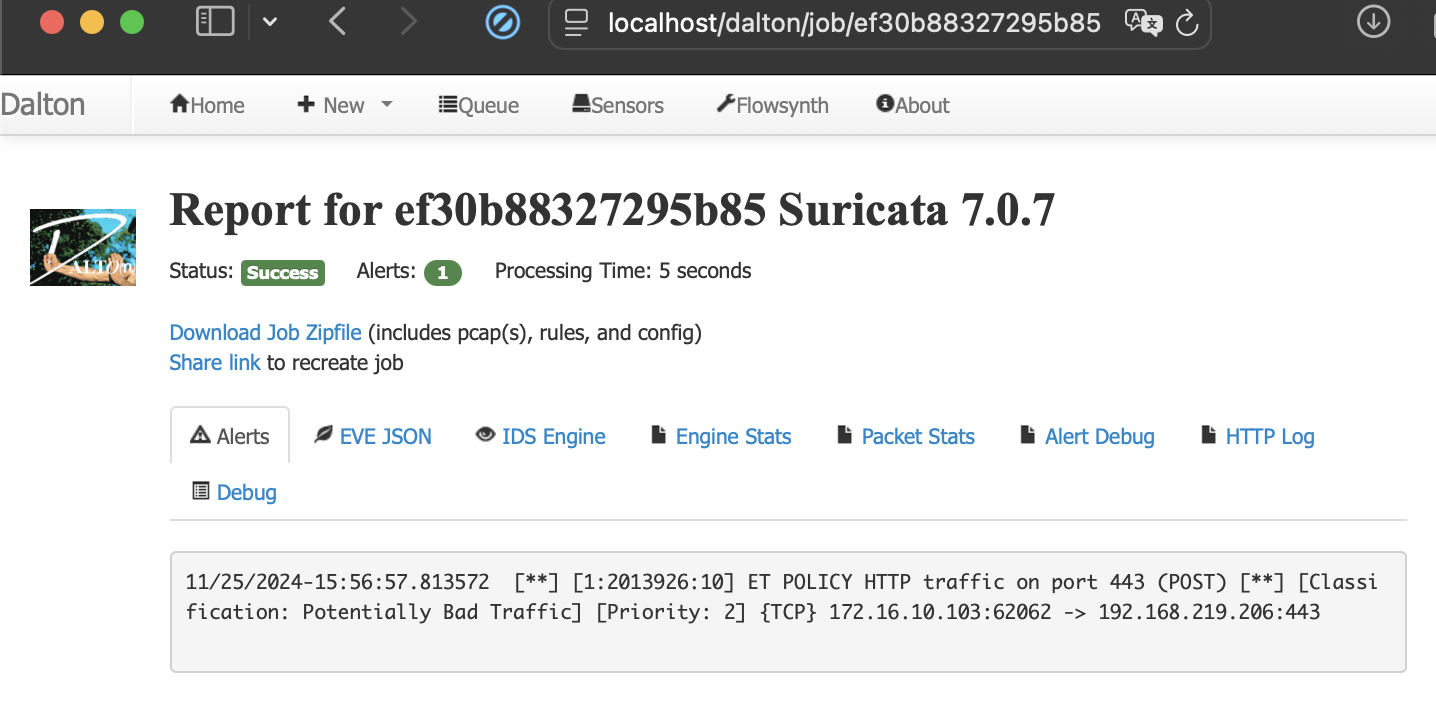1436x724 pixels.
Task: Select the Alerts tab
Action: point(230,436)
